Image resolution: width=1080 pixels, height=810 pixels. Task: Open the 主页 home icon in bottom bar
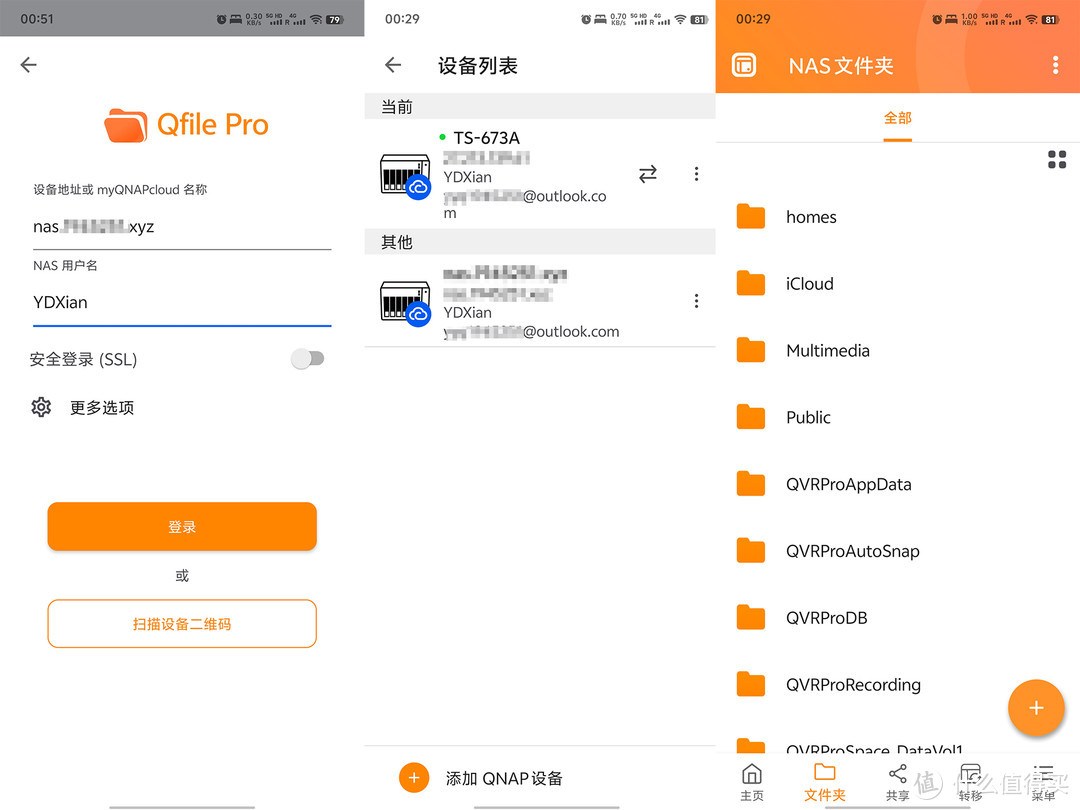coord(752,780)
